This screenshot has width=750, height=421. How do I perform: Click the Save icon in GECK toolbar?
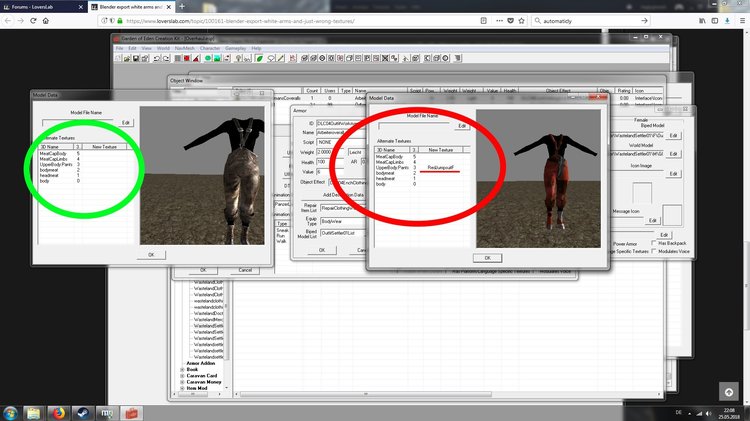[136, 58]
